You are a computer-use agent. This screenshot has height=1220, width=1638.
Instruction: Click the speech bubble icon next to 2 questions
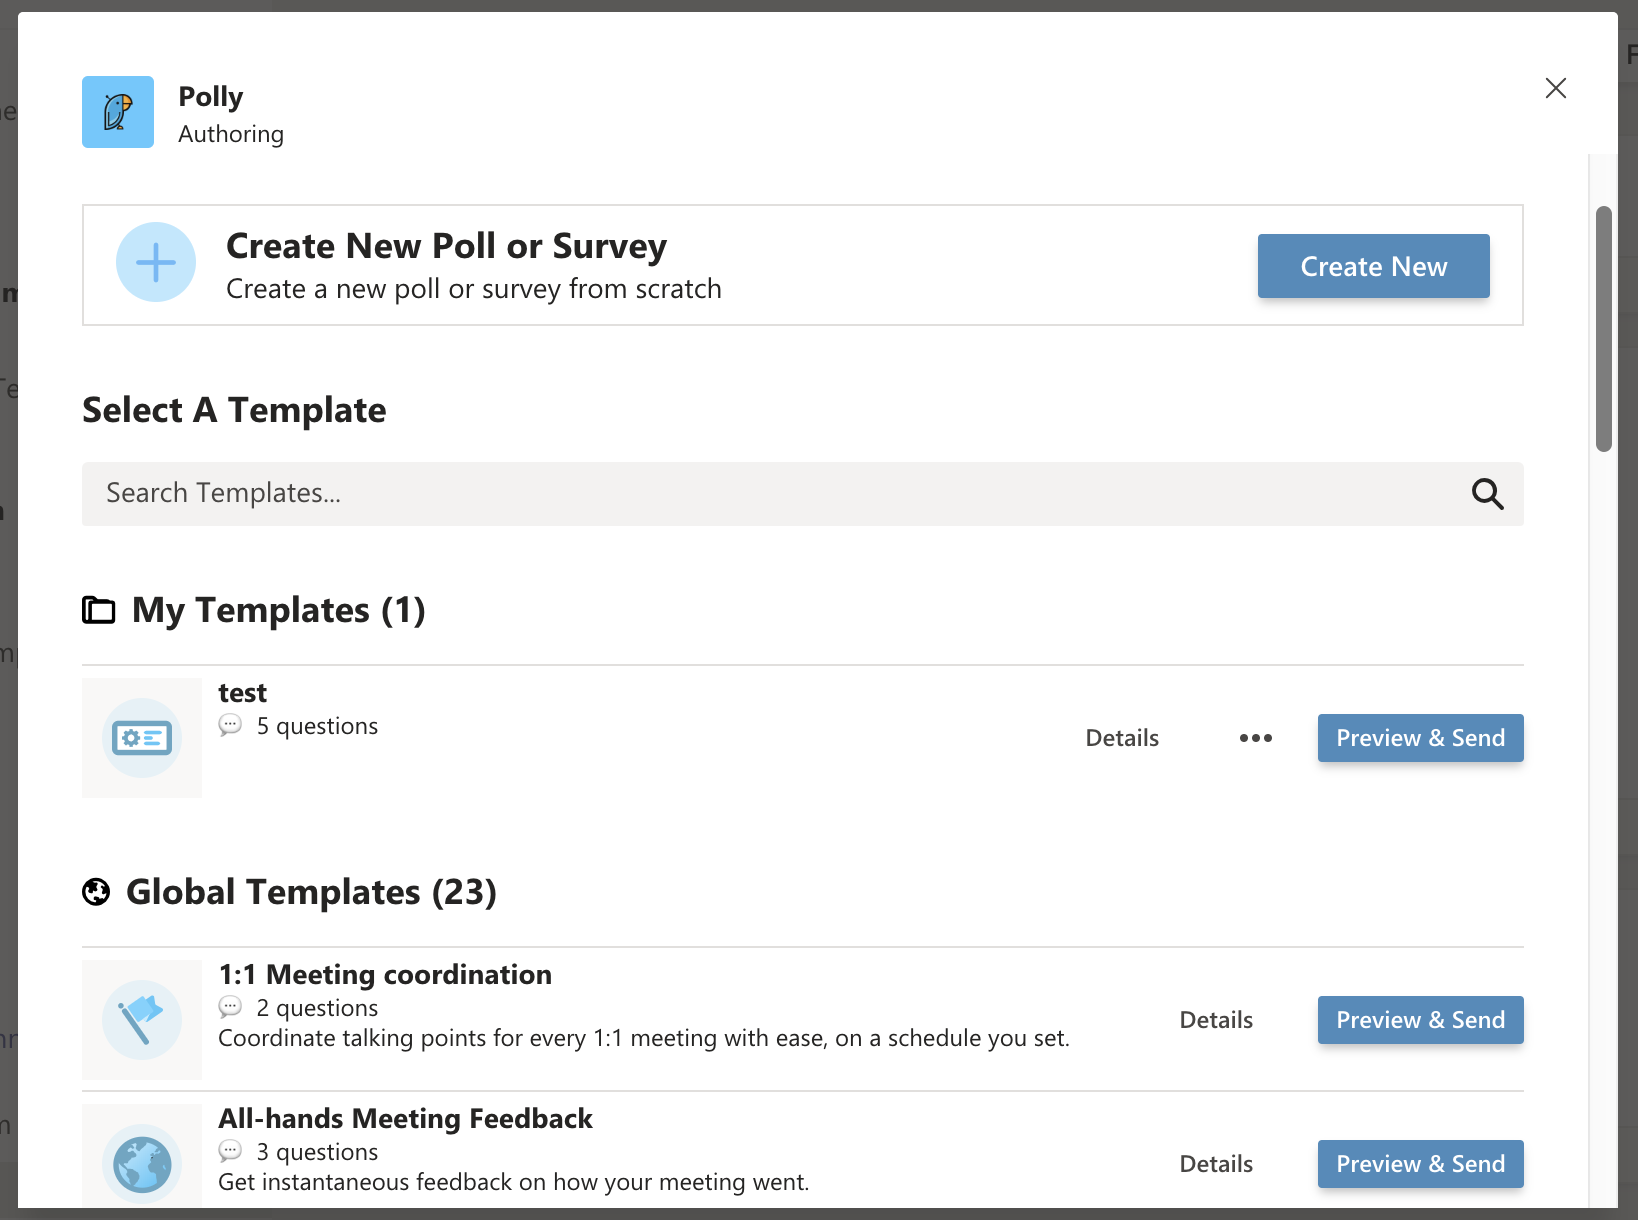click(231, 1008)
